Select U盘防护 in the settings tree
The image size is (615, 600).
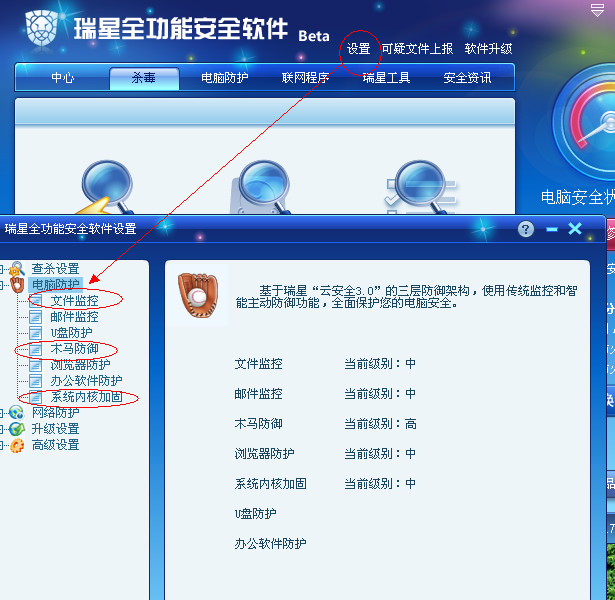(71, 333)
